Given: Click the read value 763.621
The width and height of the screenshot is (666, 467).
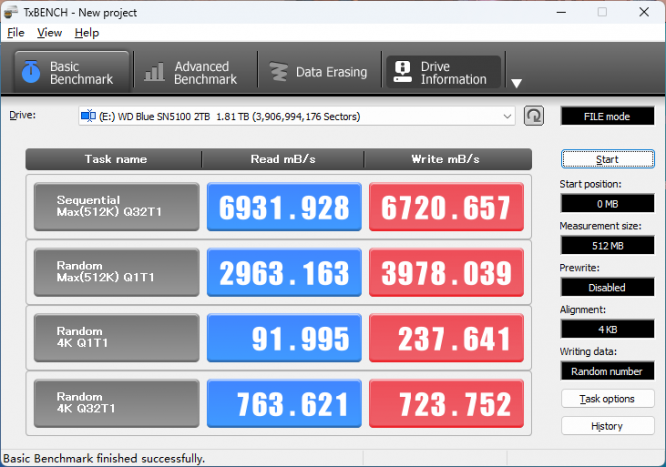Looking at the screenshot, I should pyautogui.click(x=284, y=403).
